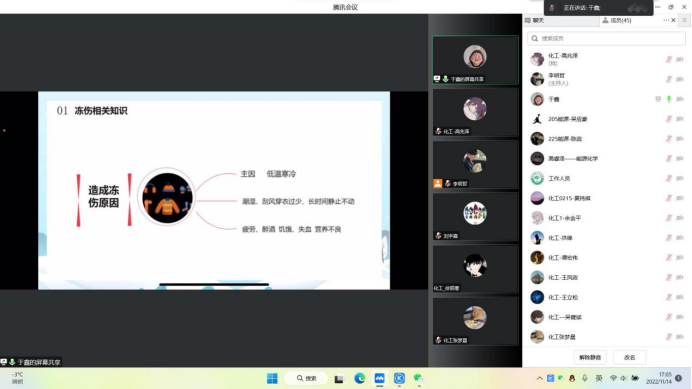Toggle your own microphone in the (我) row
This screenshot has width=692, height=389.
[x=669, y=59]
